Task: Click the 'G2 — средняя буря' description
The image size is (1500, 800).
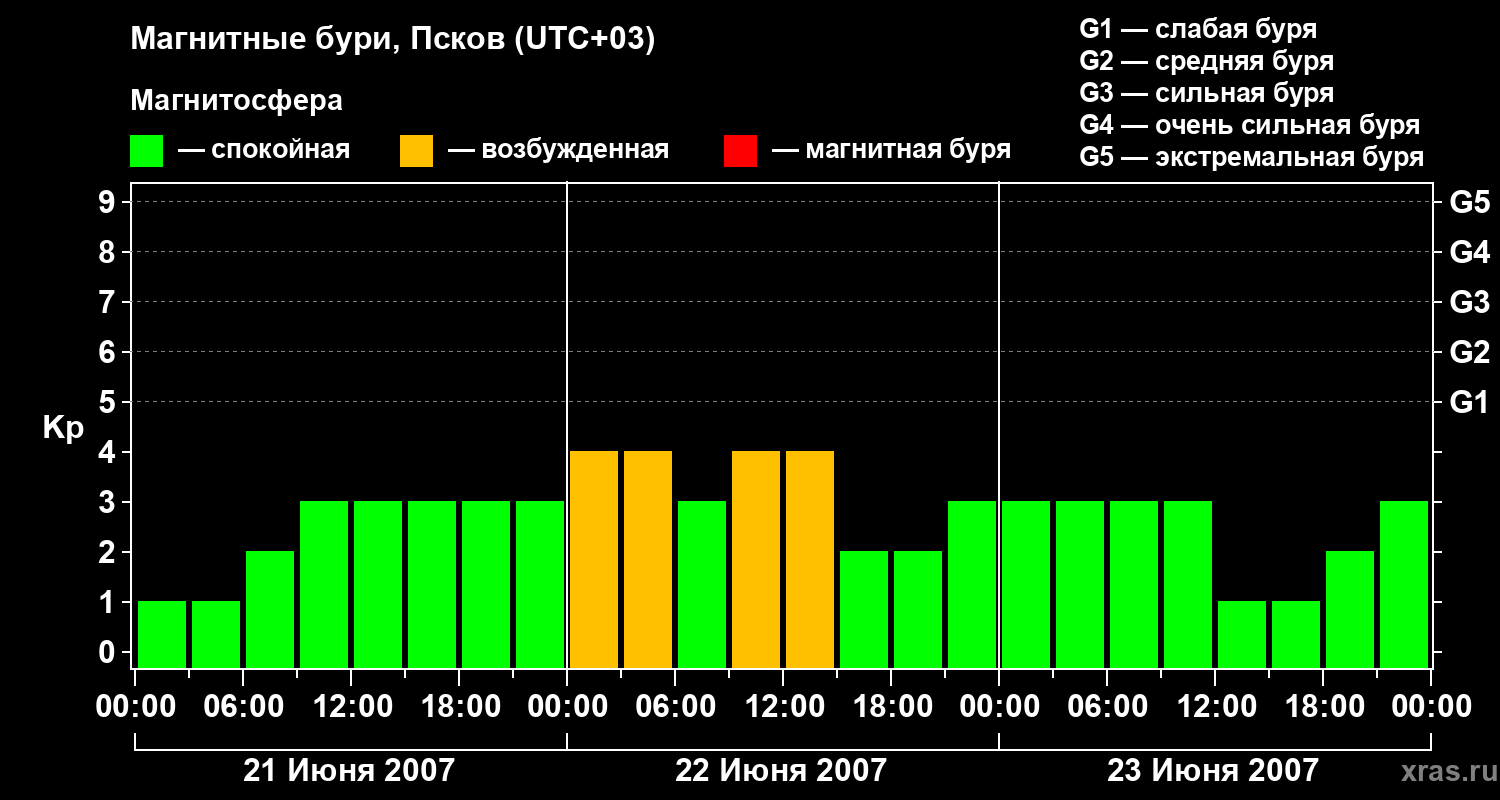Action: click(x=1206, y=61)
